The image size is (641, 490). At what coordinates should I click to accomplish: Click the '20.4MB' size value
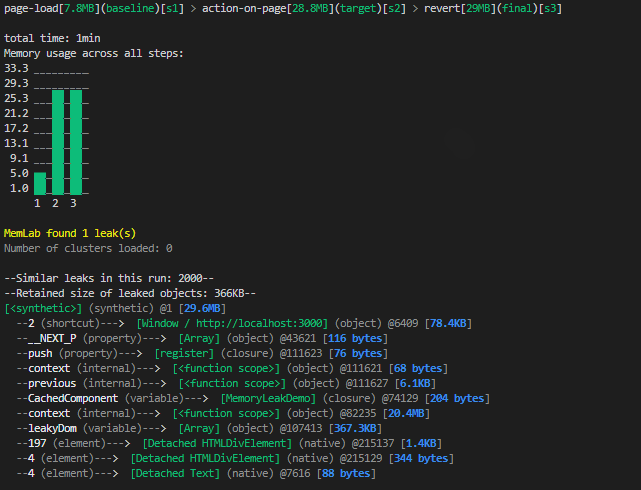(406, 414)
